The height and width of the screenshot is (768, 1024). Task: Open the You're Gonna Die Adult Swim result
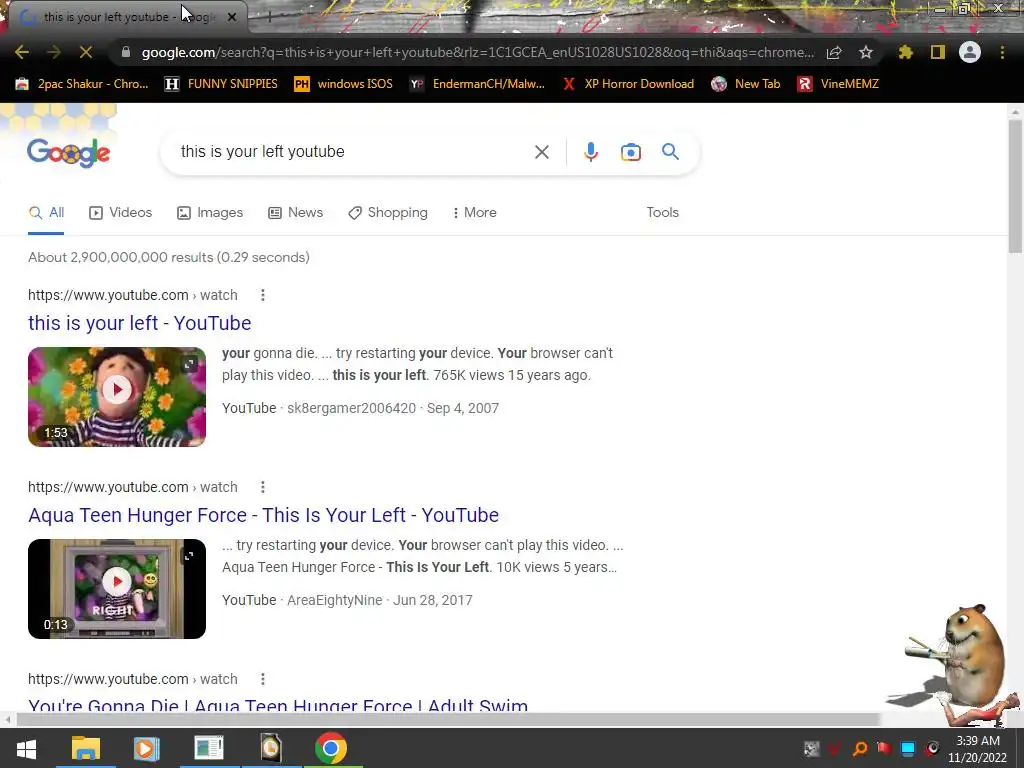pyautogui.click(x=278, y=705)
